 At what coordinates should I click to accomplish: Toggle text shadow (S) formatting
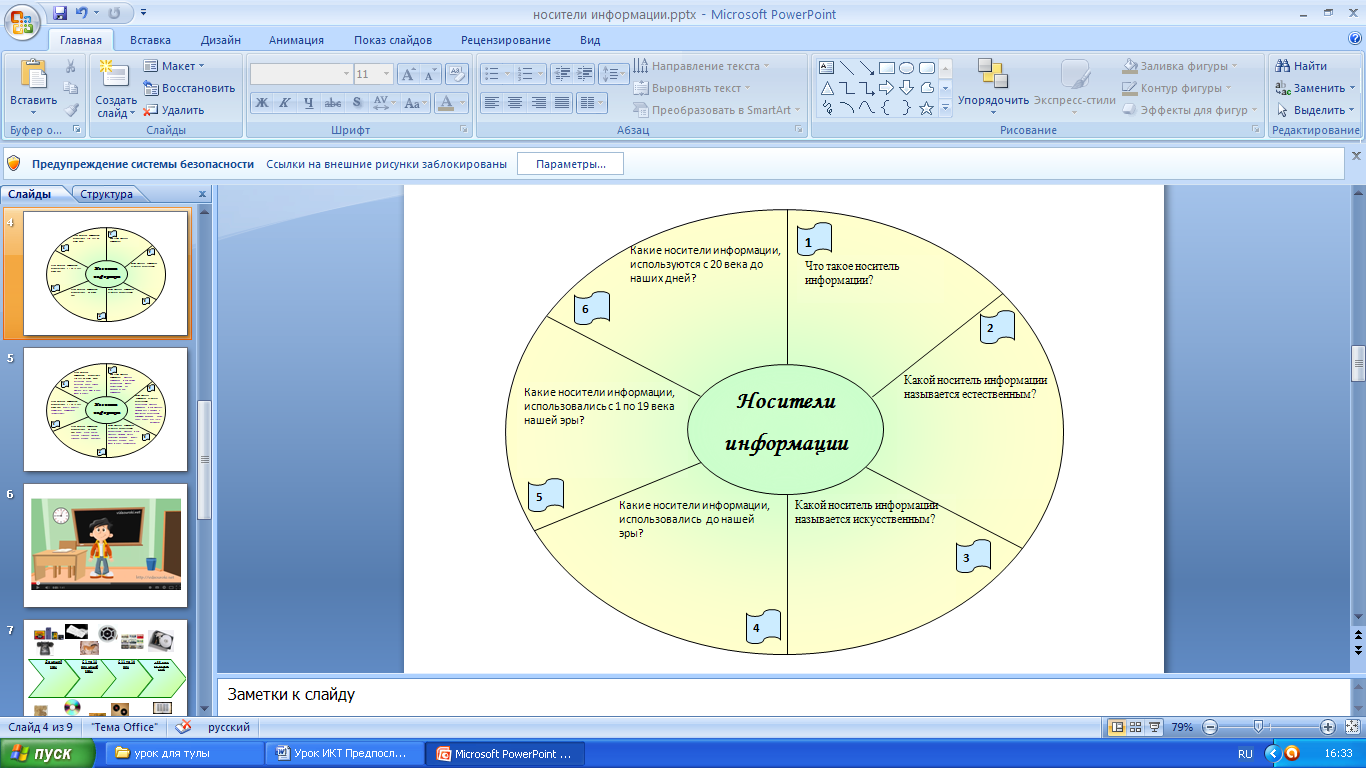[x=357, y=102]
